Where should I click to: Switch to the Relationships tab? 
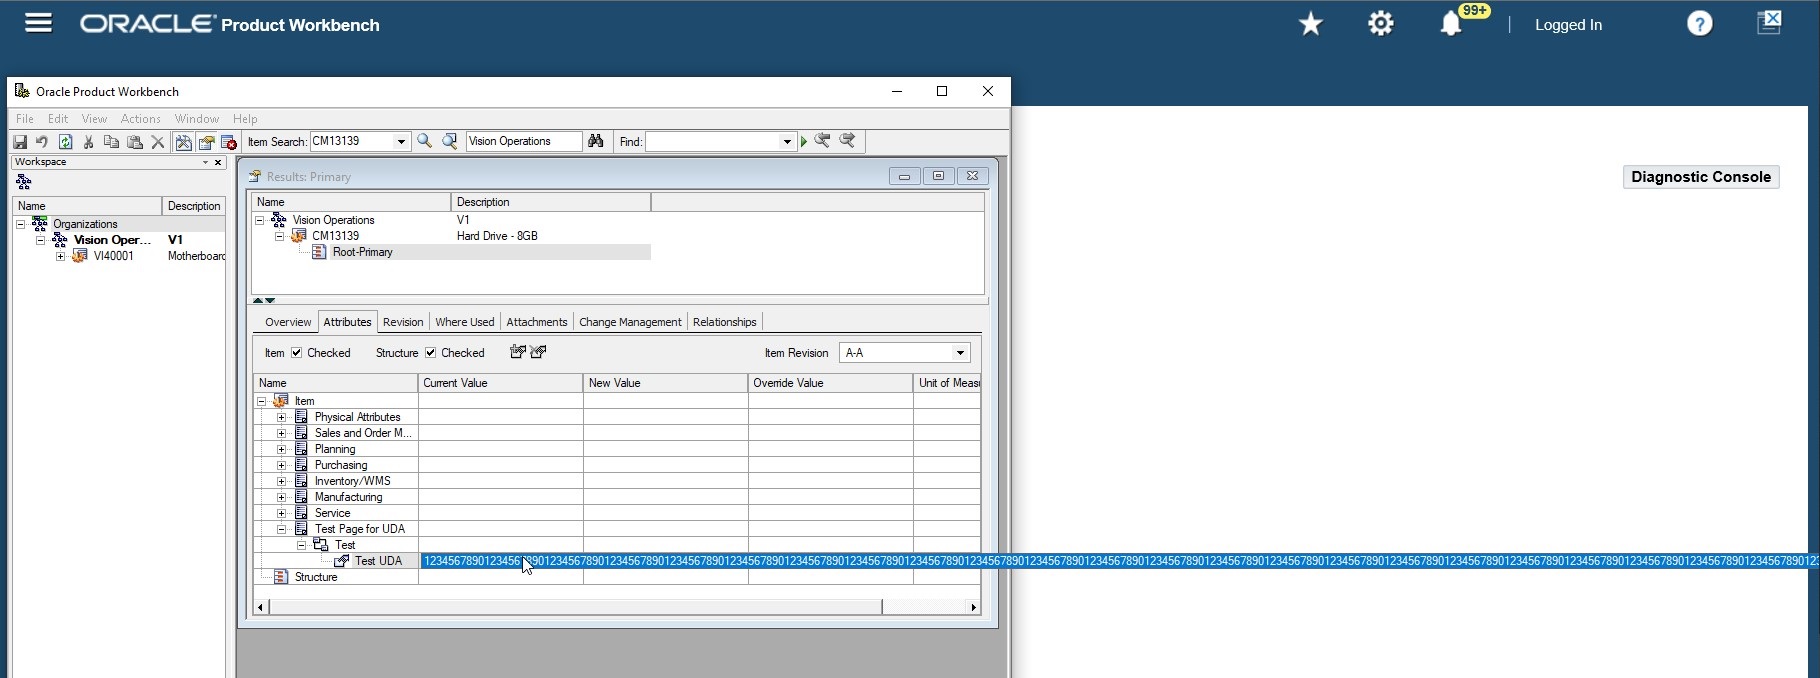724,322
